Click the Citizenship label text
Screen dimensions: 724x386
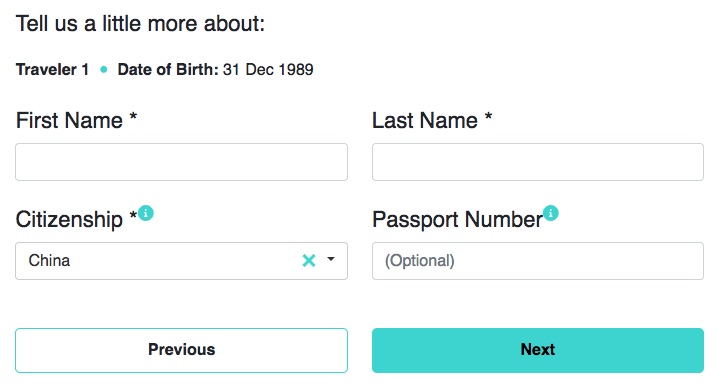(x=69, y=219)
